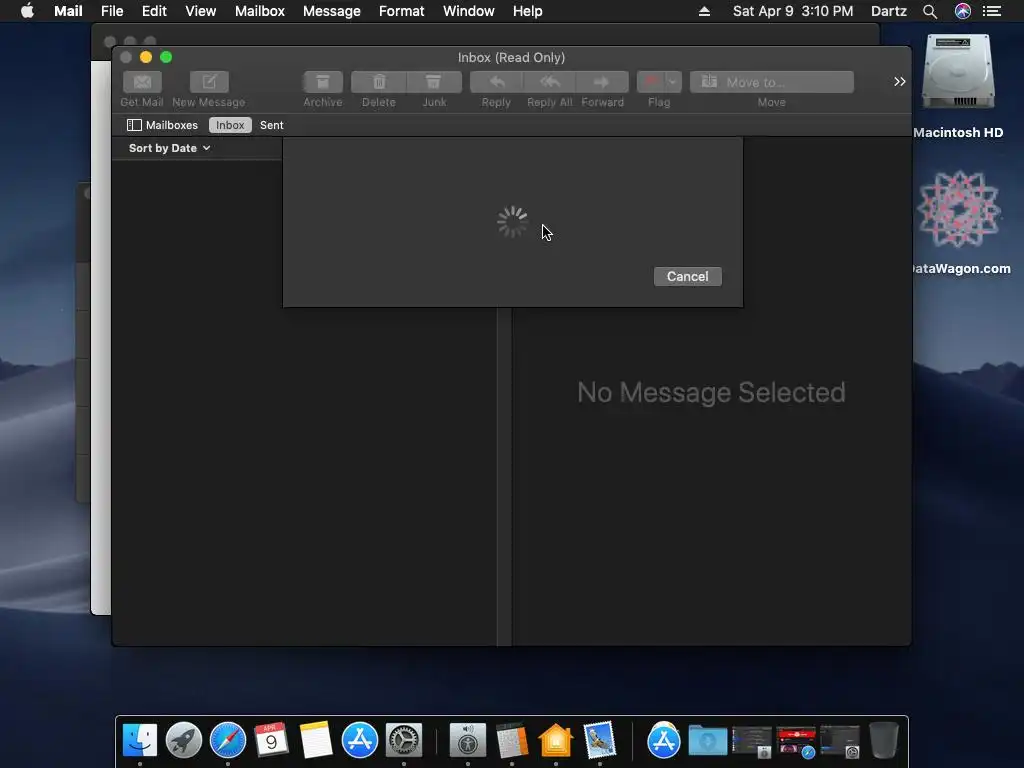The width and height of the screenshot is (1024, 768).
Task: Click the Reply arrow icon
Action: (x=496, y=82)
